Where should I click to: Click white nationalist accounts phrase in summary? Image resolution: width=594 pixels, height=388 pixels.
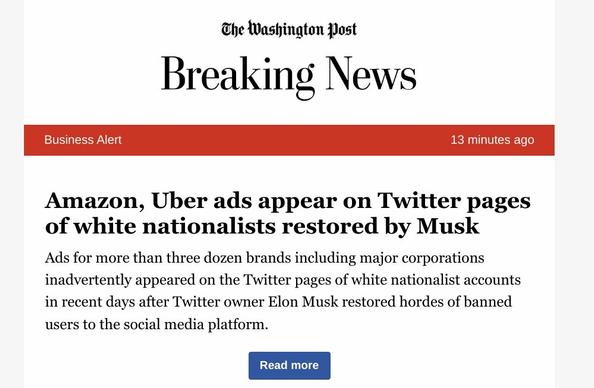[x=436, y=280]
